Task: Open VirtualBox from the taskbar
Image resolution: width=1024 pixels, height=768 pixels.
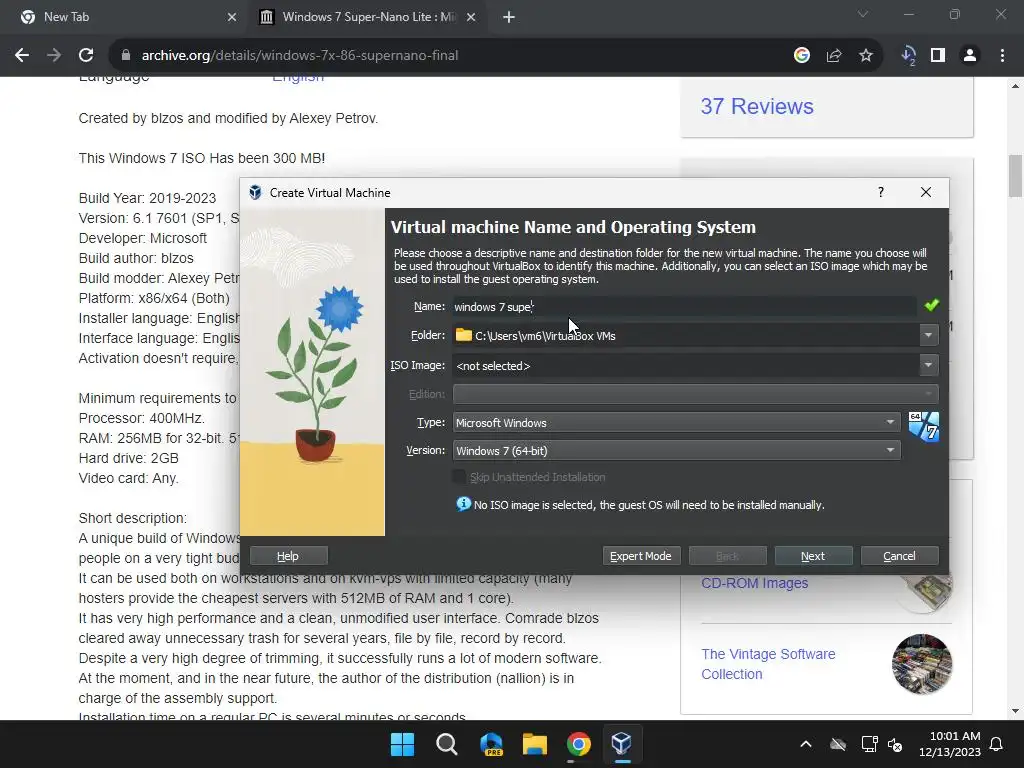Action: click(622, 744)
